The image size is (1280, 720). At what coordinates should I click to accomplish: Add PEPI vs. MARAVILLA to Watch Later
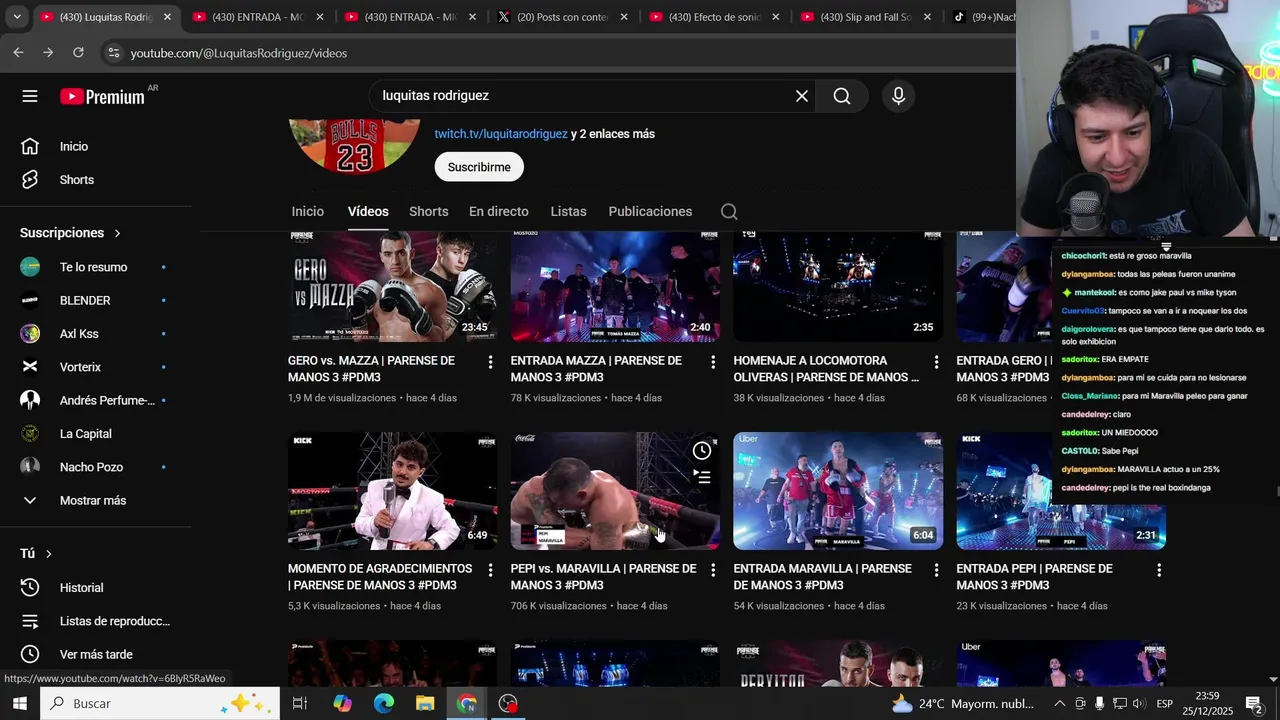(702, 451)
